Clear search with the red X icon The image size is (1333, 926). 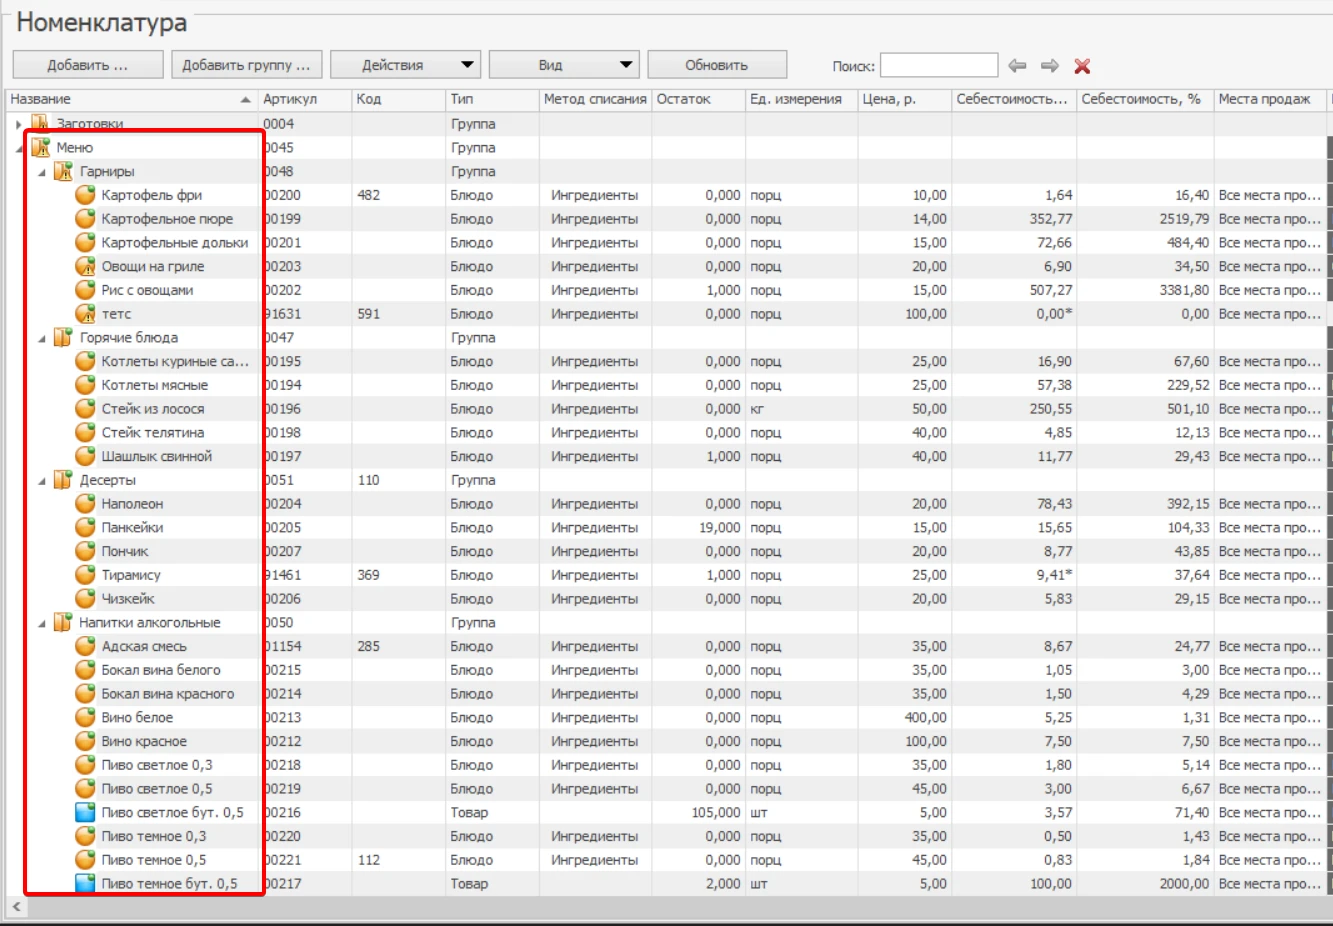[1082, 66]
